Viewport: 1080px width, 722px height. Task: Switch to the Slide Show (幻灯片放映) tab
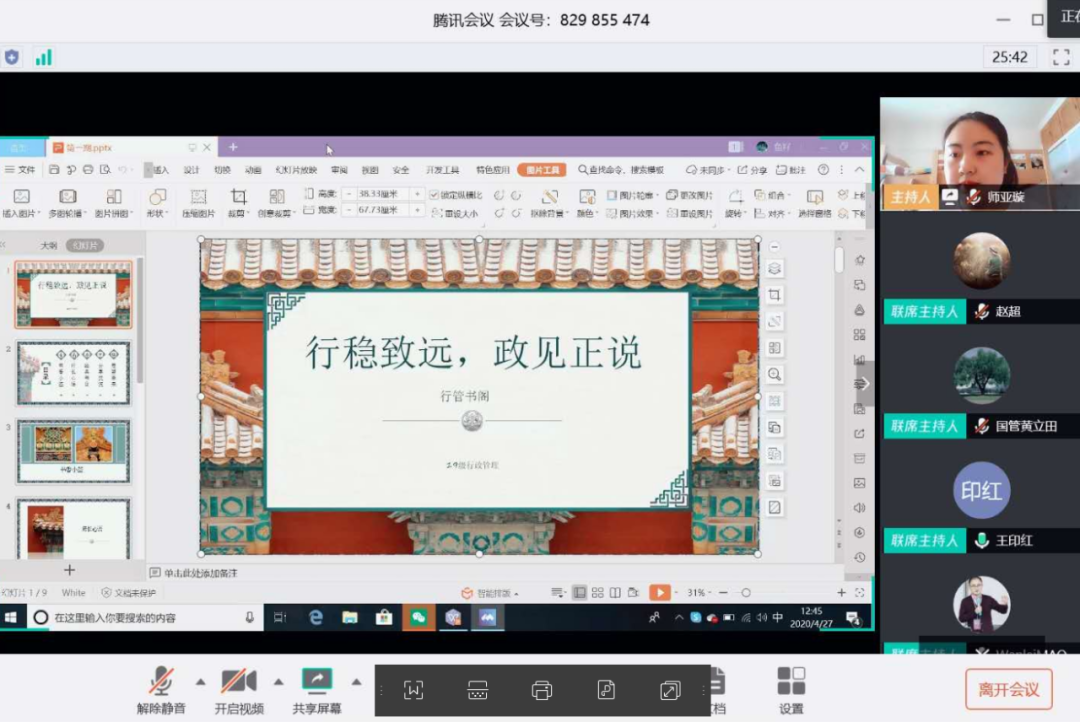[x=296, y=169]
